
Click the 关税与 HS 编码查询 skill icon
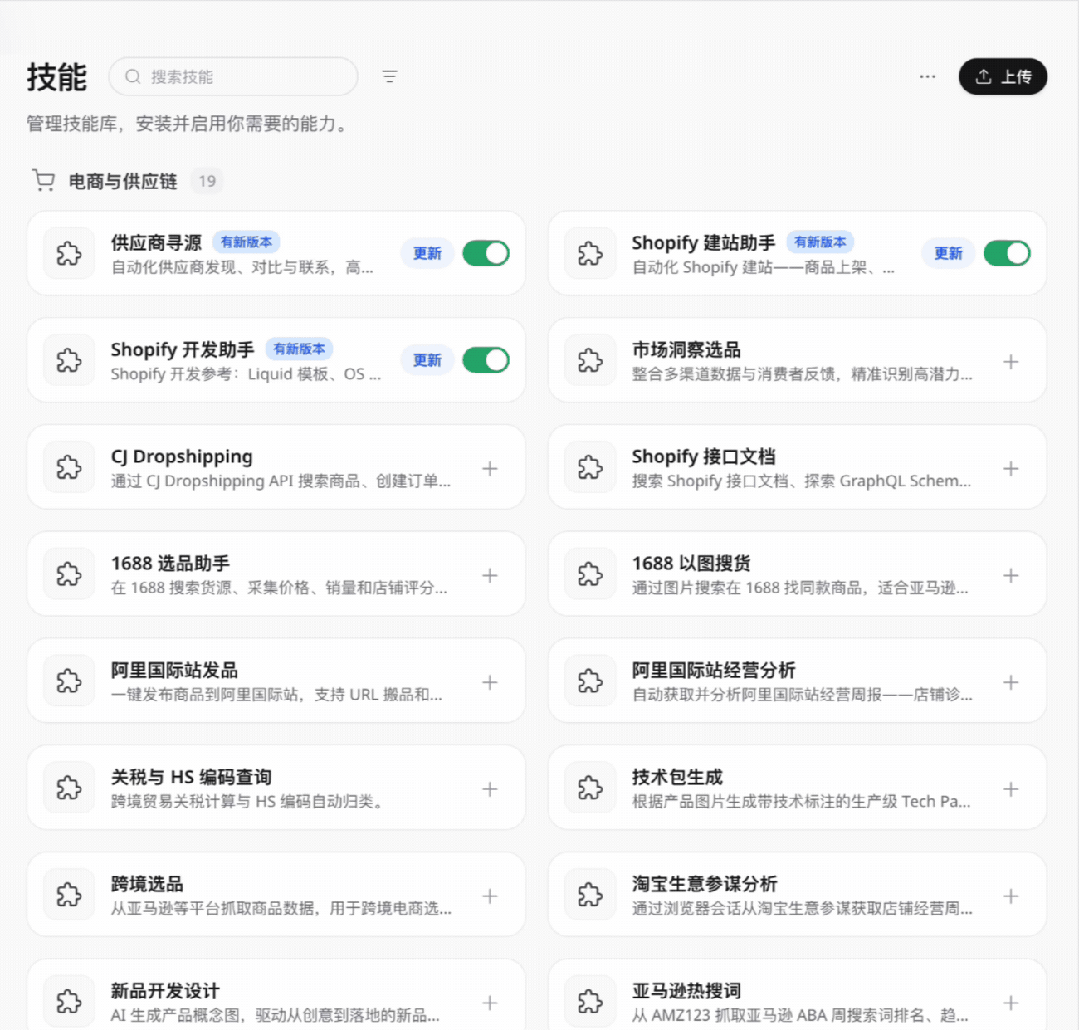pos(67,788)
